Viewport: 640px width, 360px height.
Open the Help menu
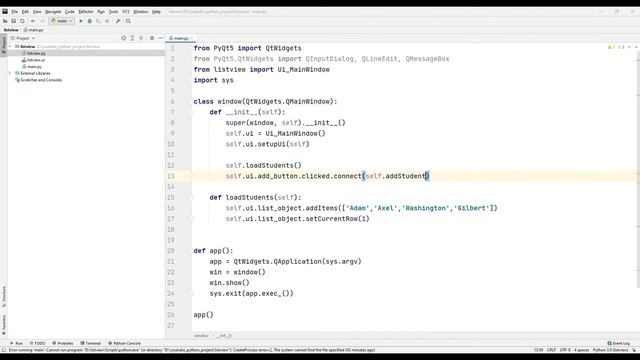[156, 12]
